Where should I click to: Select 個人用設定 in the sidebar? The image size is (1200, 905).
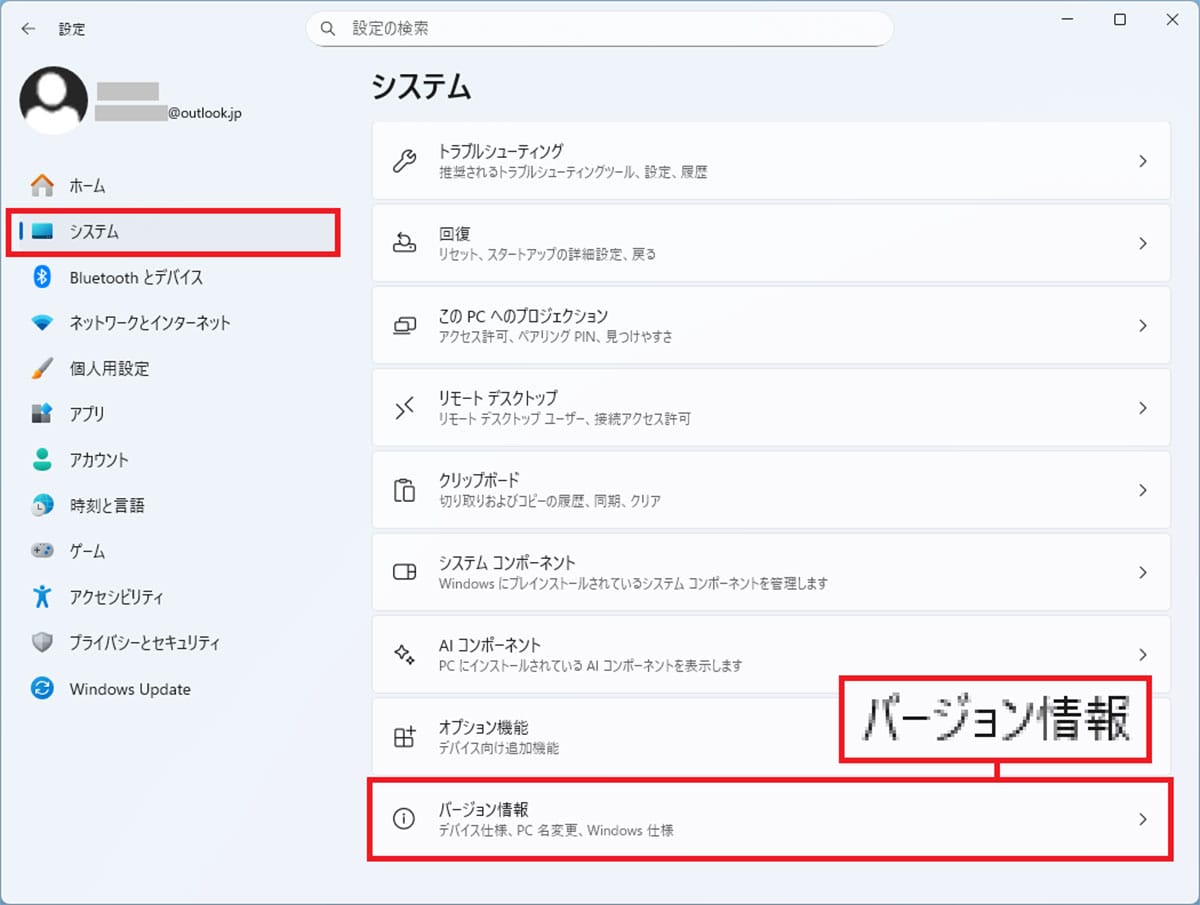point(109,369)
